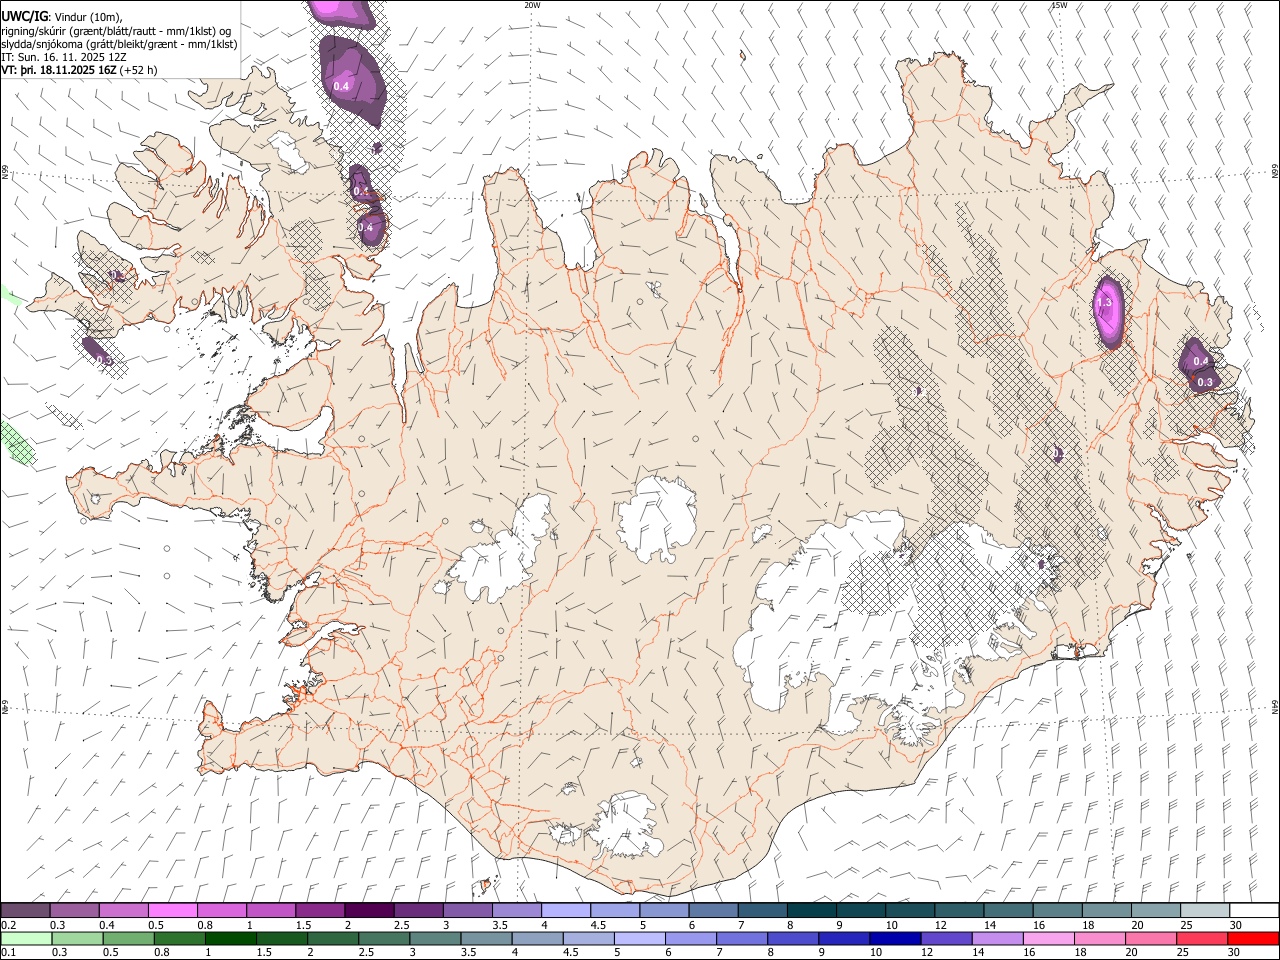Select the snow legend swatch between 1 and 1.5
This screenshot has height=960, width=1280.
point(270,911)
